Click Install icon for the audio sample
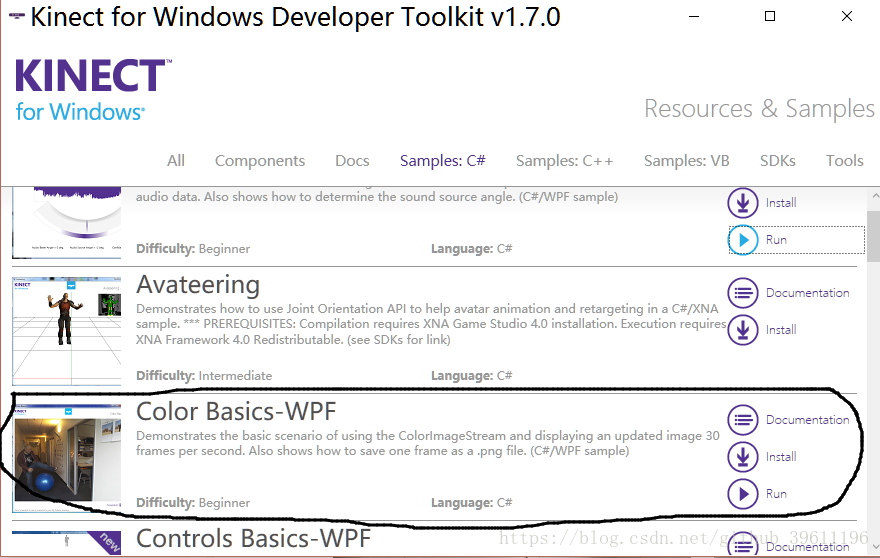The image size is (880, 558). pos(742,203)
